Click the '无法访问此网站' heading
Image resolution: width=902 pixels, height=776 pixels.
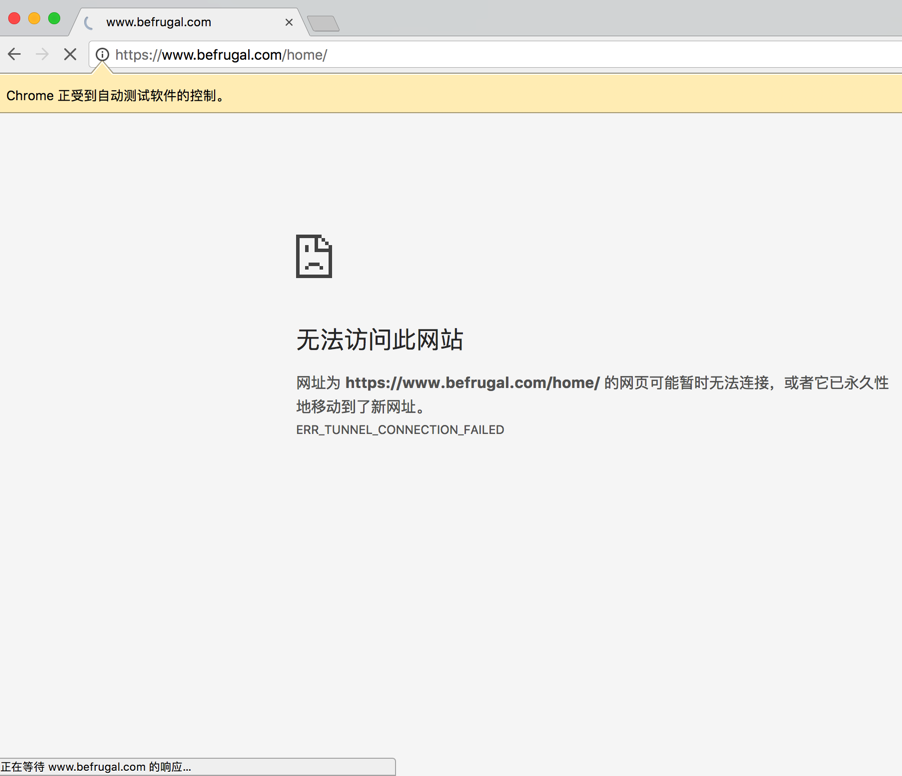click(x=380, y=339)
